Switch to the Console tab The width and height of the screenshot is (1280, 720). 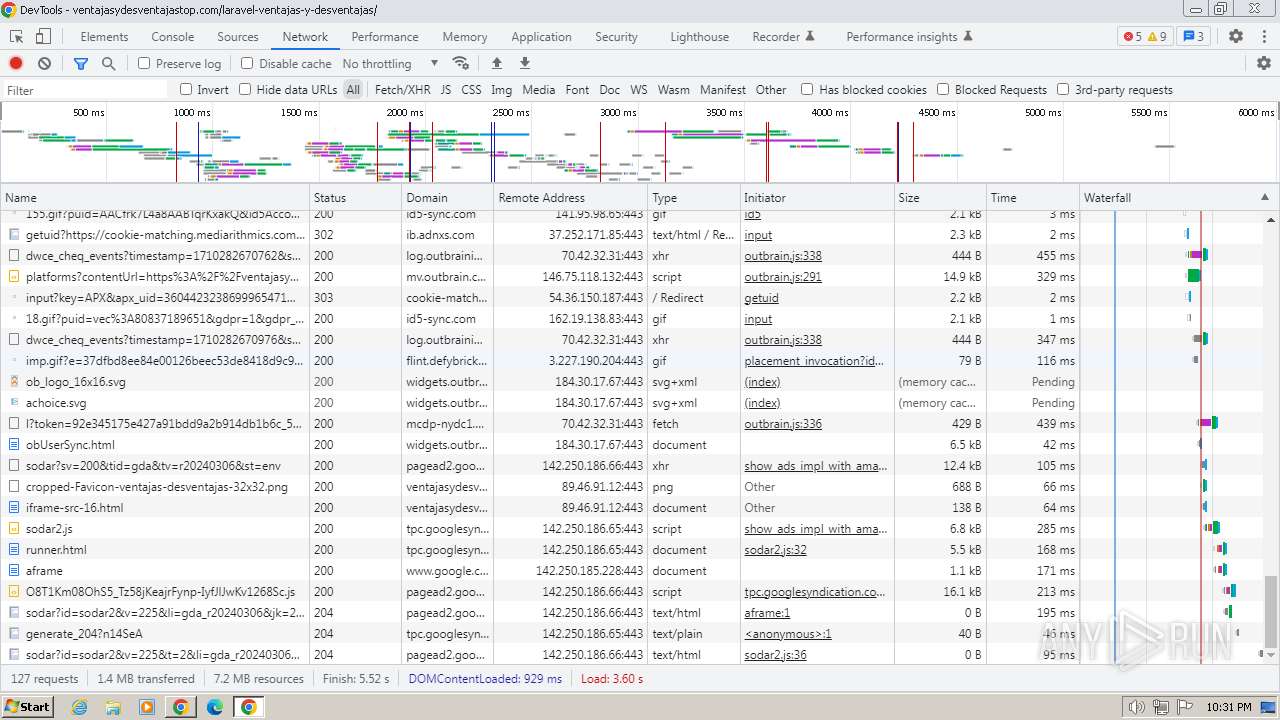[173, 36]
